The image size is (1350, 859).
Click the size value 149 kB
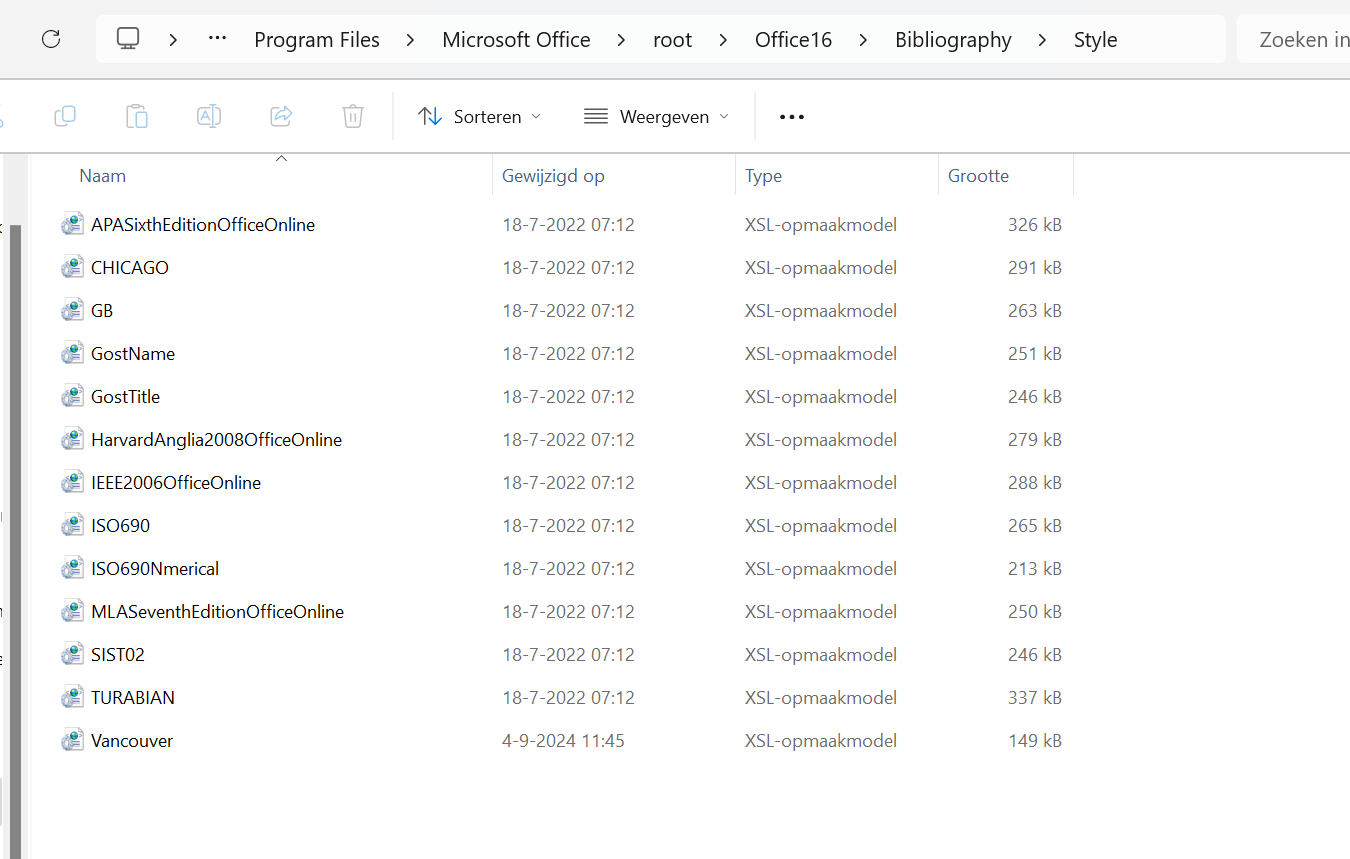tap(1035, 741)
